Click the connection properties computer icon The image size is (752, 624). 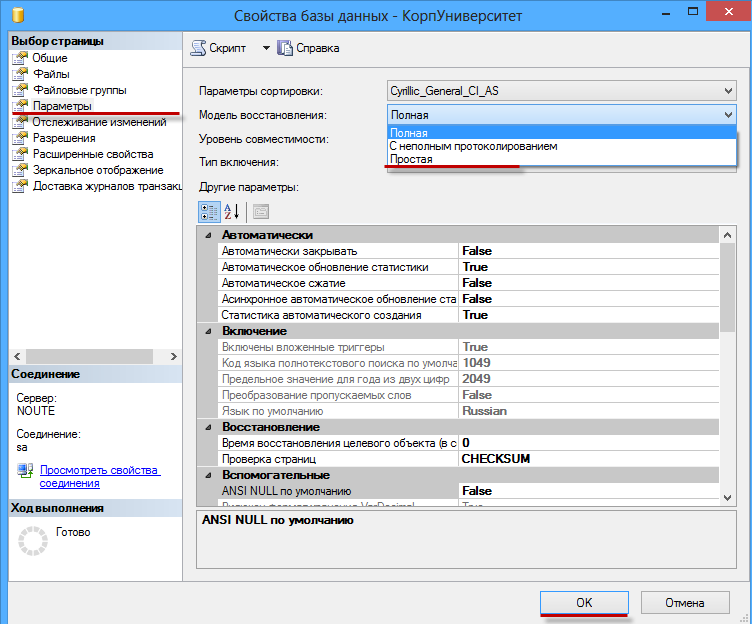tap(25, 471)
